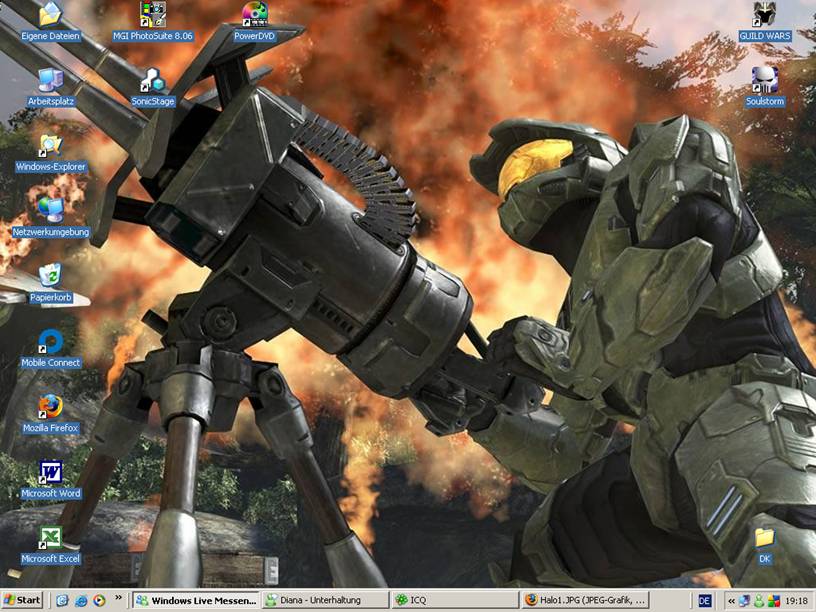Open the DK folder on desktop
The image size is (816, 612).
pyautogui.click(x=764, y=539)
